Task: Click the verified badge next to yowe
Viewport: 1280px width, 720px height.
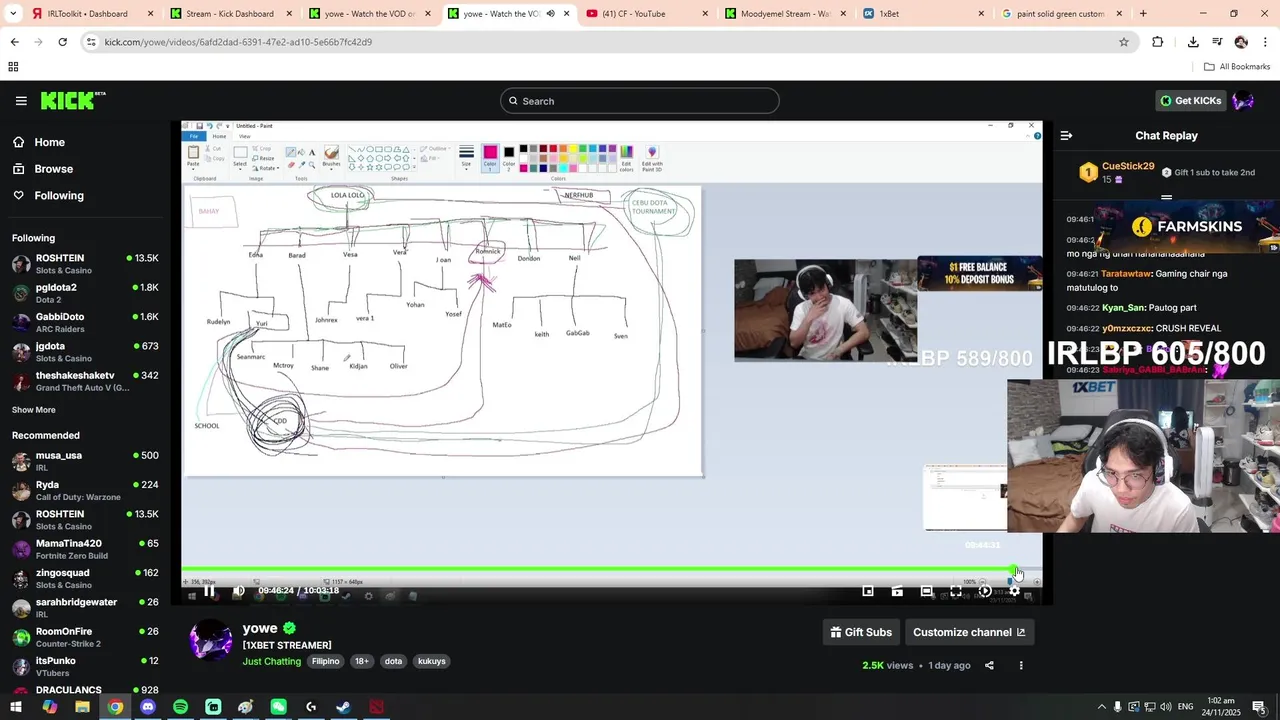Action: (289, 628)
